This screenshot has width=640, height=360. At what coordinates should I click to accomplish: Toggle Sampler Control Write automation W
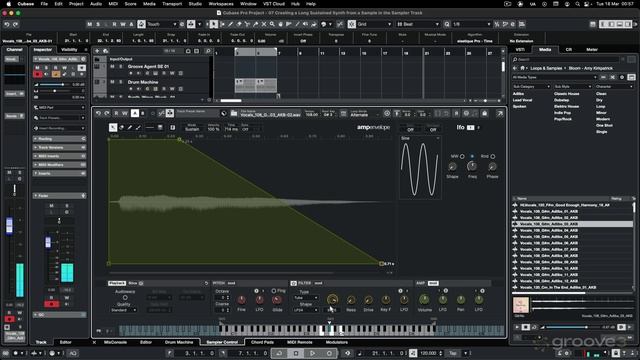point(125,113)
